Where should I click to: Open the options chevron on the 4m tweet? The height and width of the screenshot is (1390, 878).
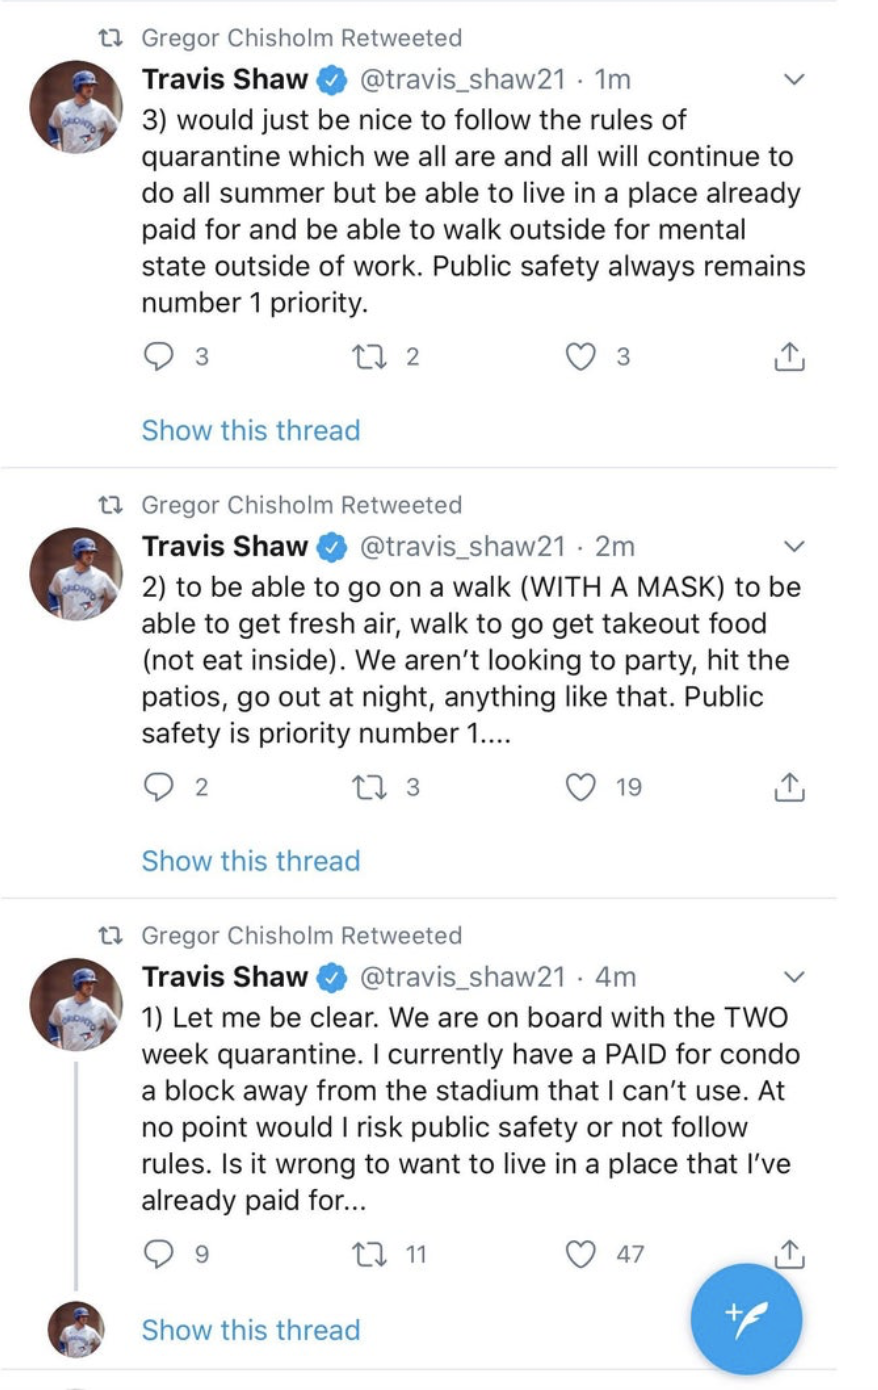click(x=793, y=977)
